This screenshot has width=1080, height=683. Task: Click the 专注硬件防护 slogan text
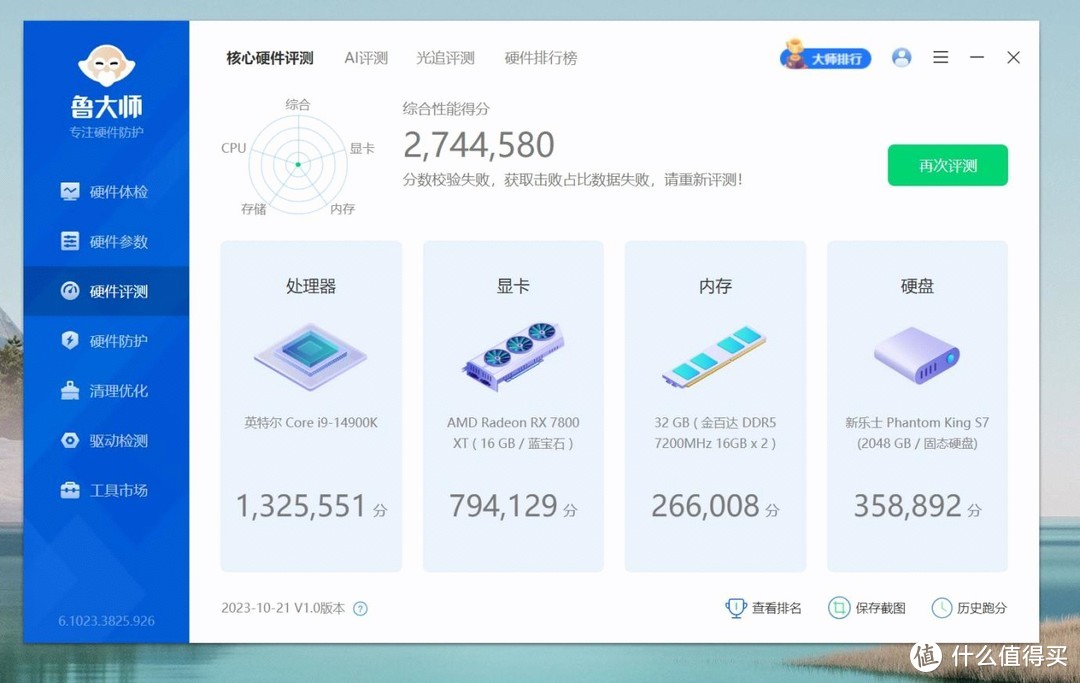coord(106,132)
